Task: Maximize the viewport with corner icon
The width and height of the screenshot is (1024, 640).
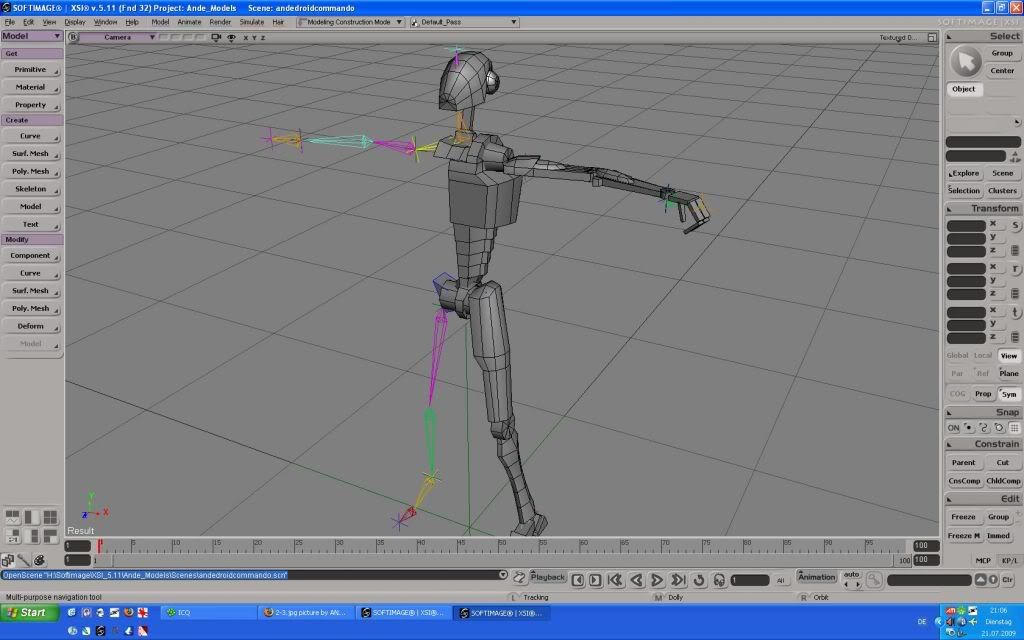Action: tap(932, 38)
